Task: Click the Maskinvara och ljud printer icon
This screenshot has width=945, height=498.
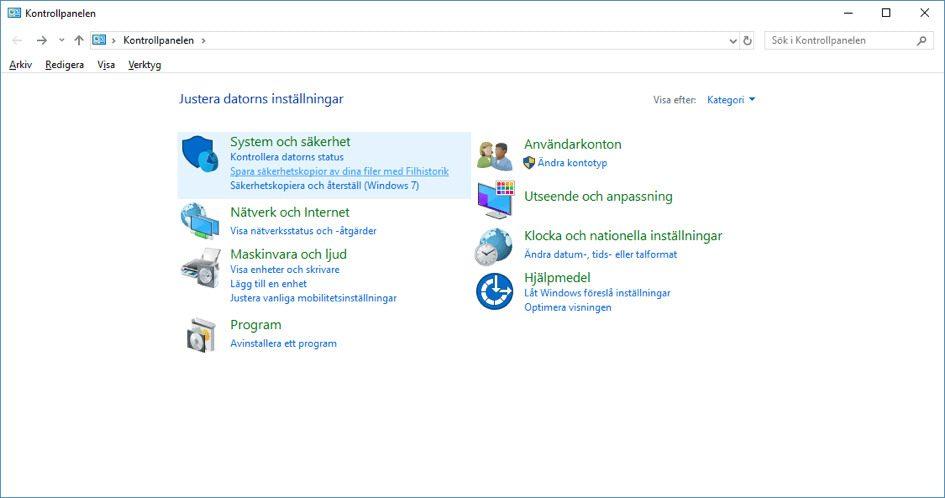Action: coord(200,267)
